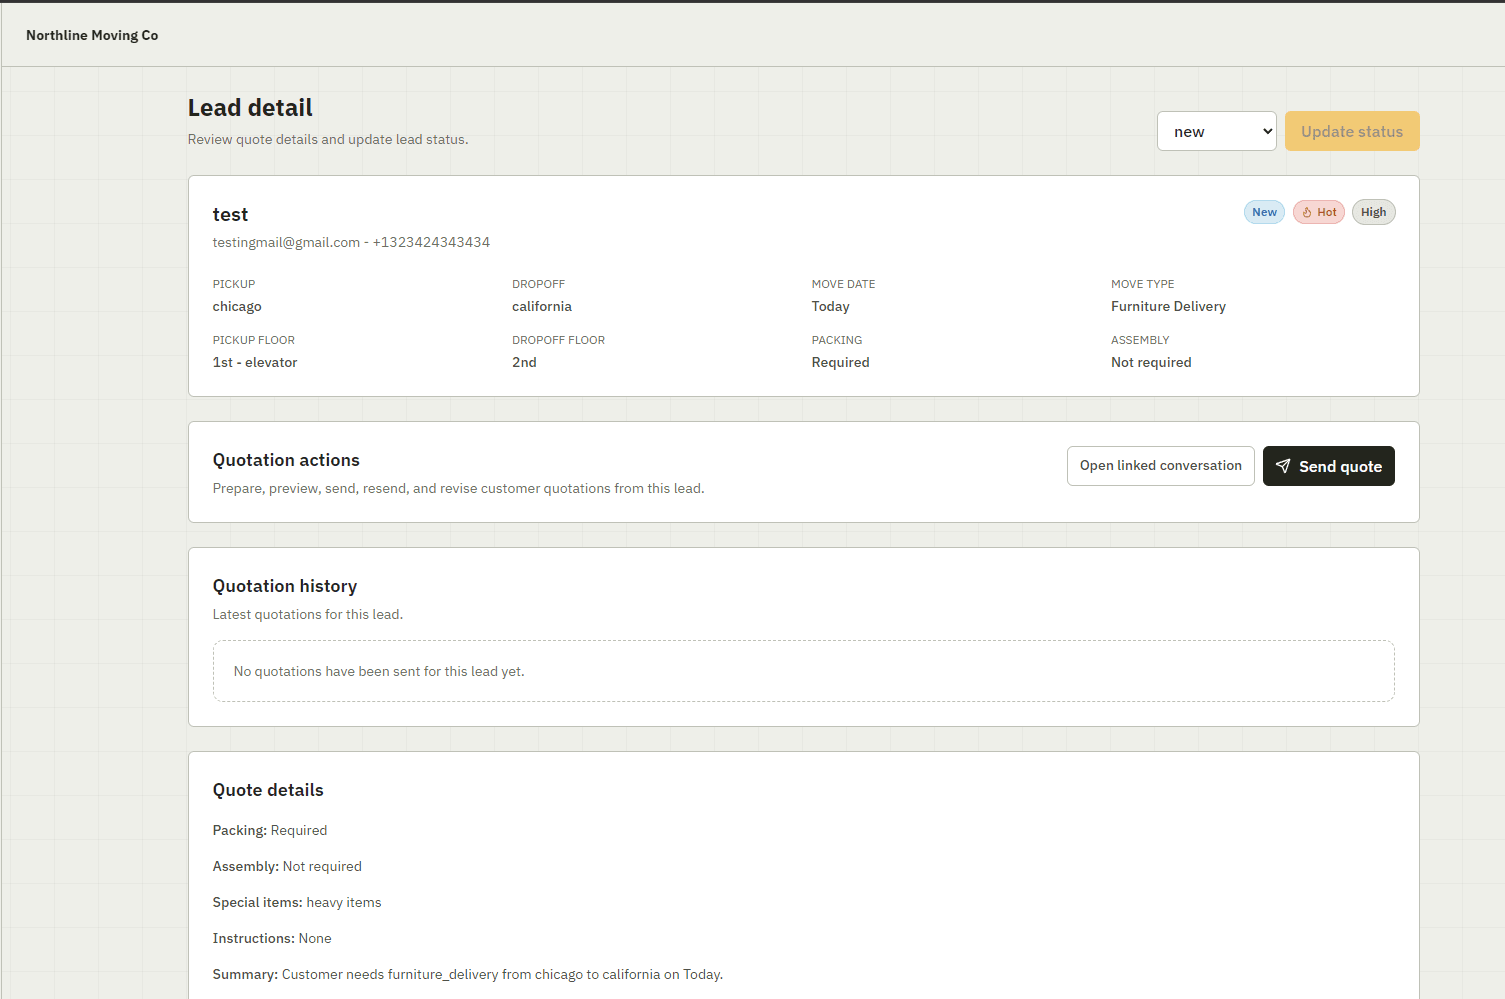Click the paper plane icon in Send quote

click(x=1283, y=466)
